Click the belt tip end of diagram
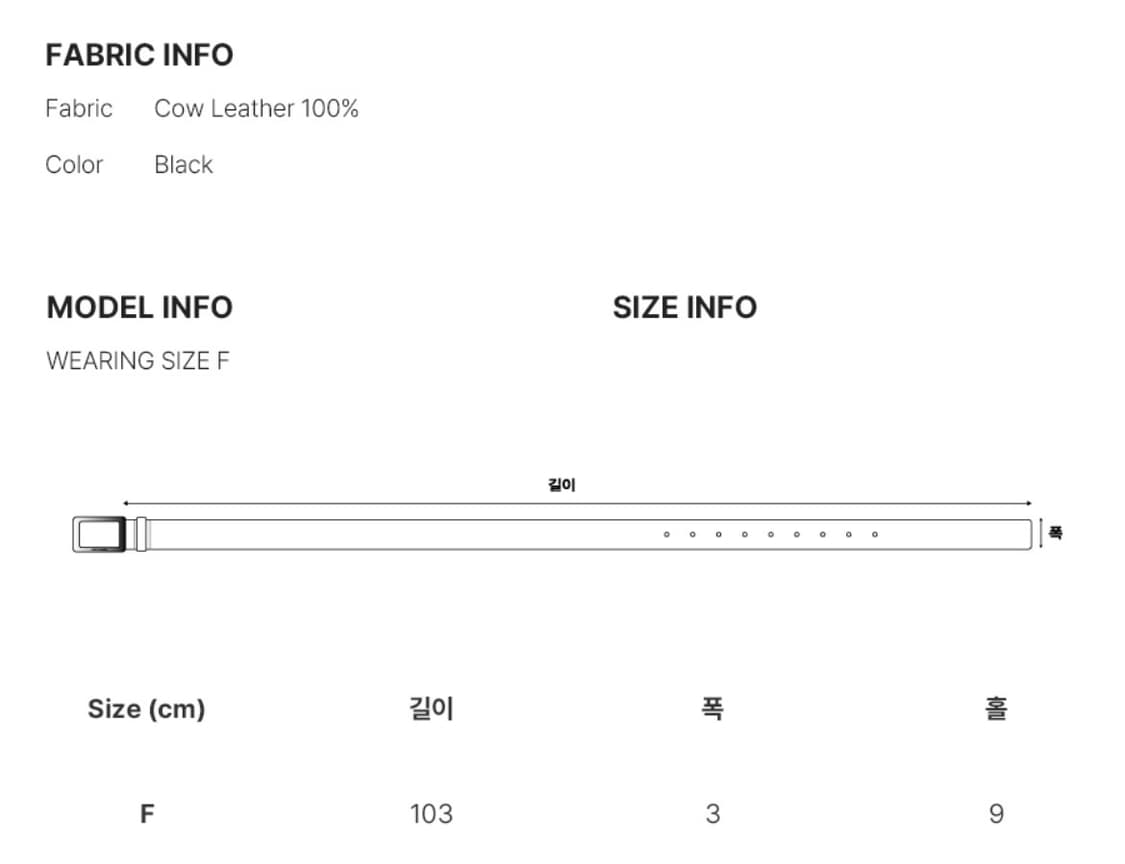Screen dimensions: 1125x864 (x=1026, y=535)
